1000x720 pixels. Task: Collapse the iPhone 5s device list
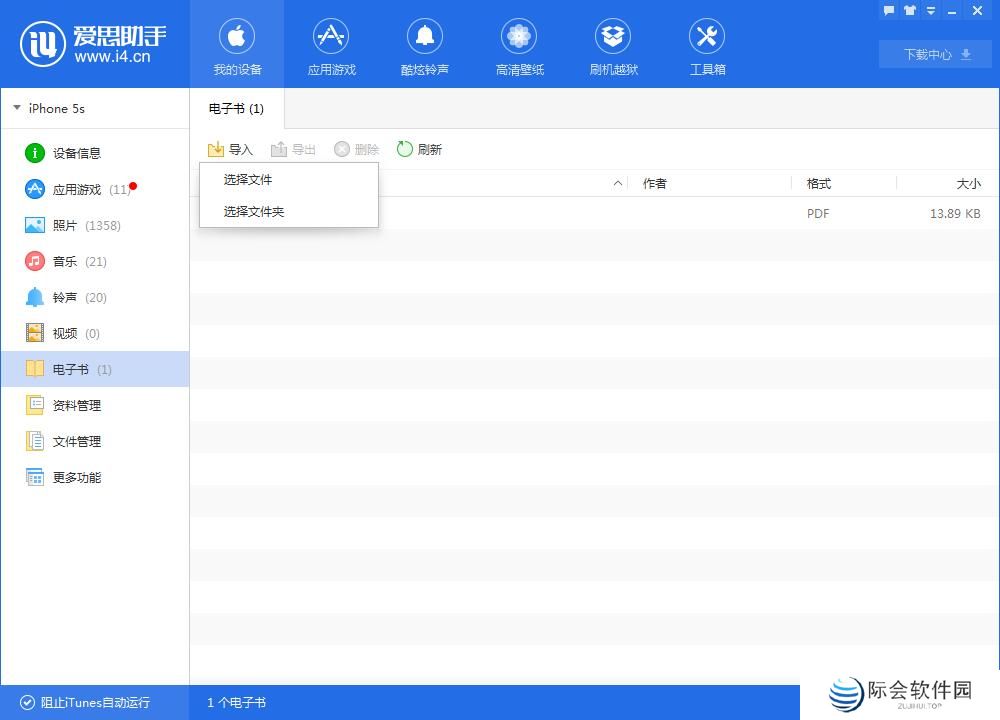(15, 108)
